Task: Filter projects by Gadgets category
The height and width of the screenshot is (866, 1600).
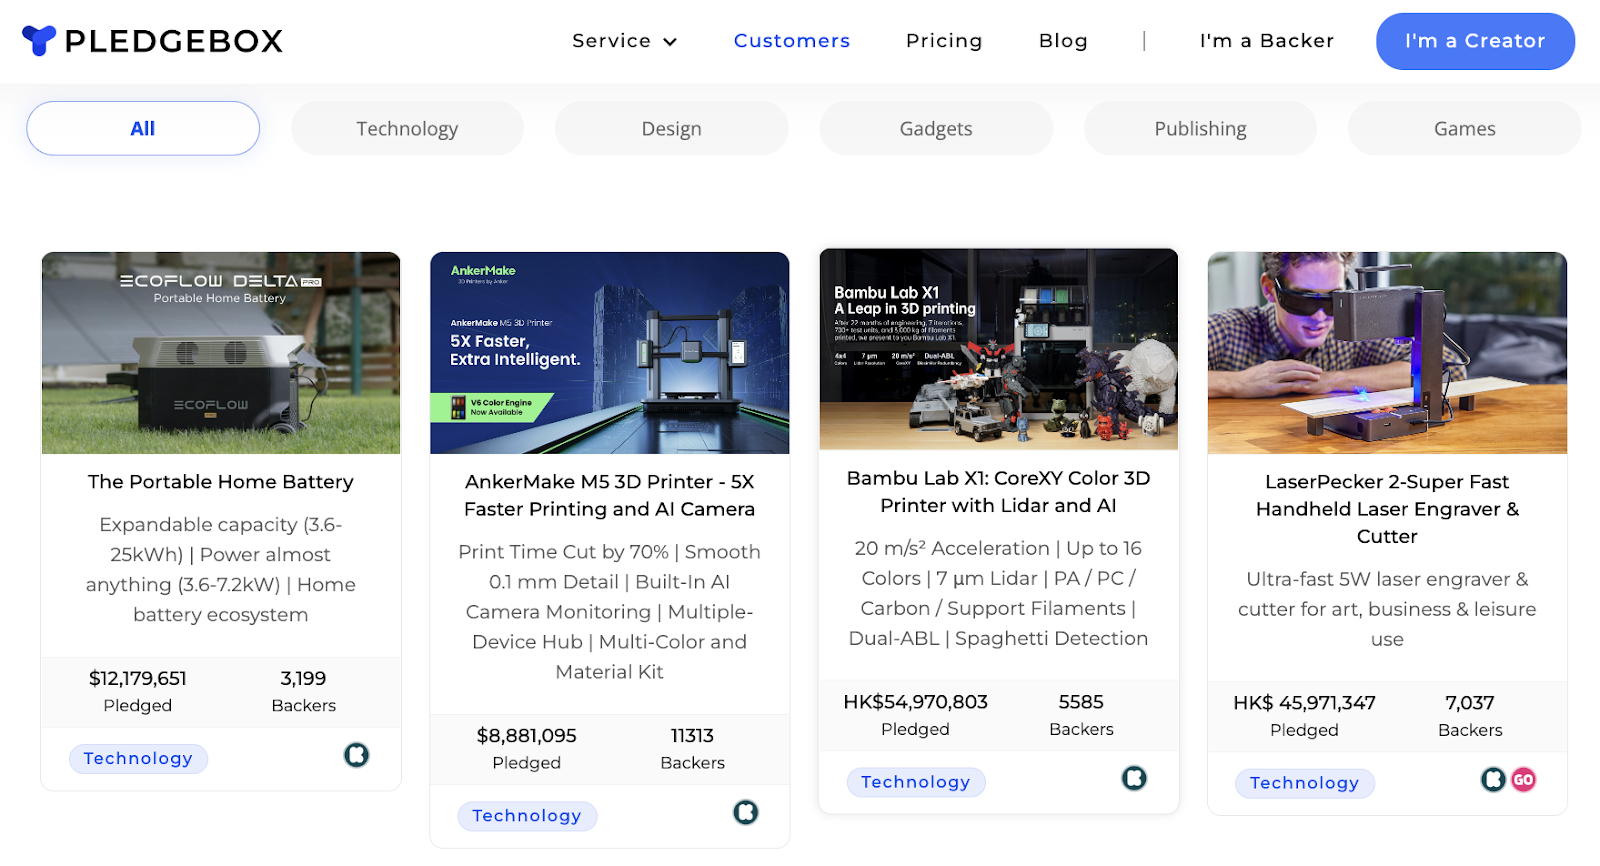Action: 936,128
